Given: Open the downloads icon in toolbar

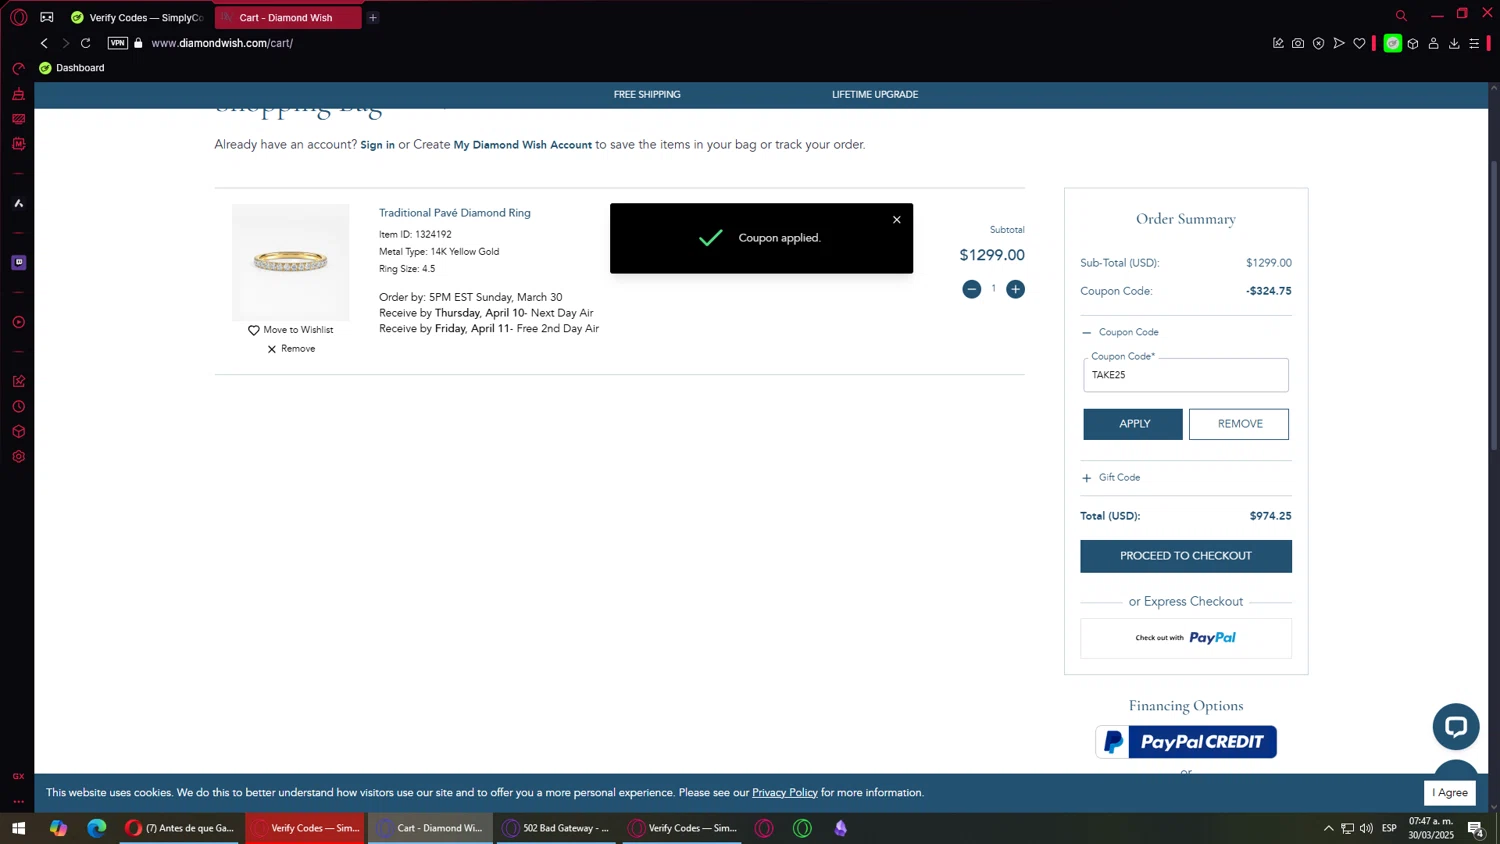Looking at the screenshot, I should click(x=1454, y=43).
